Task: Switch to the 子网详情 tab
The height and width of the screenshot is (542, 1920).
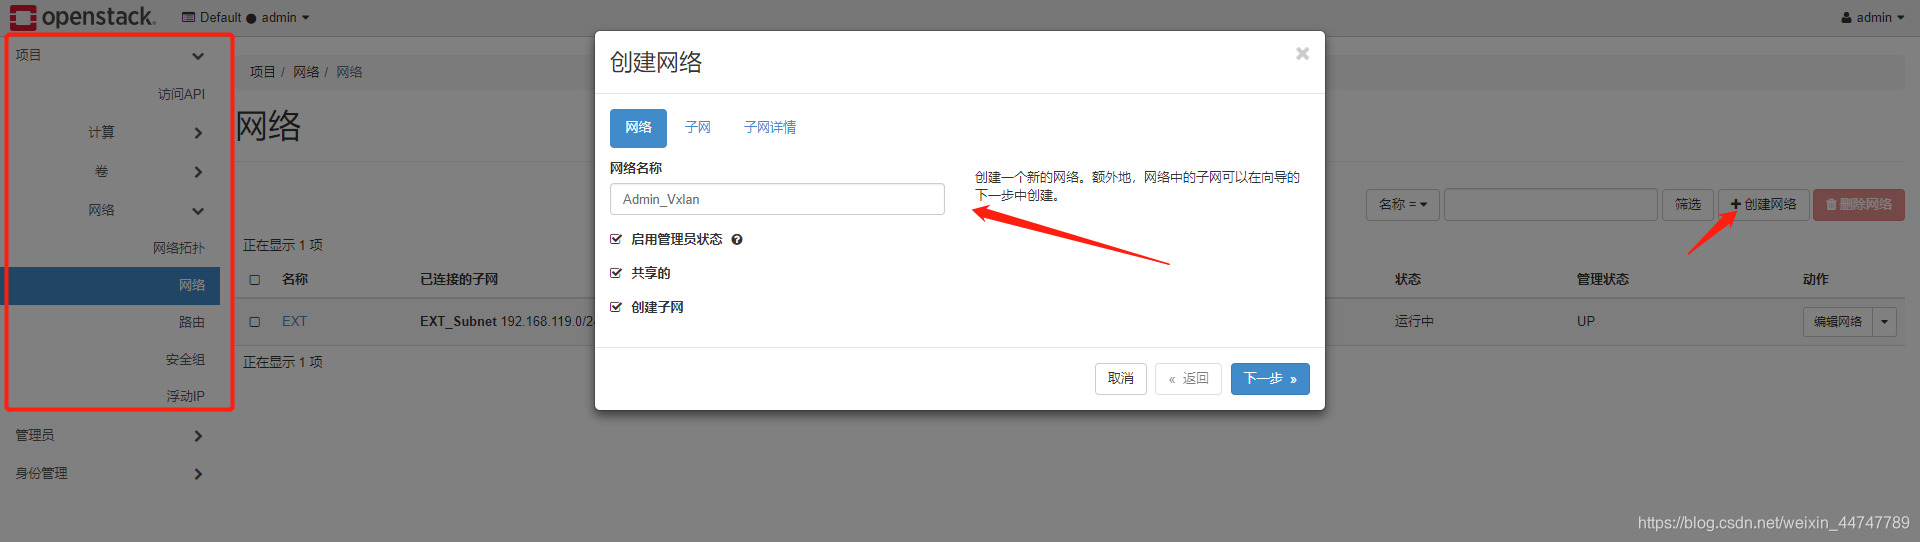Action: 770,127
